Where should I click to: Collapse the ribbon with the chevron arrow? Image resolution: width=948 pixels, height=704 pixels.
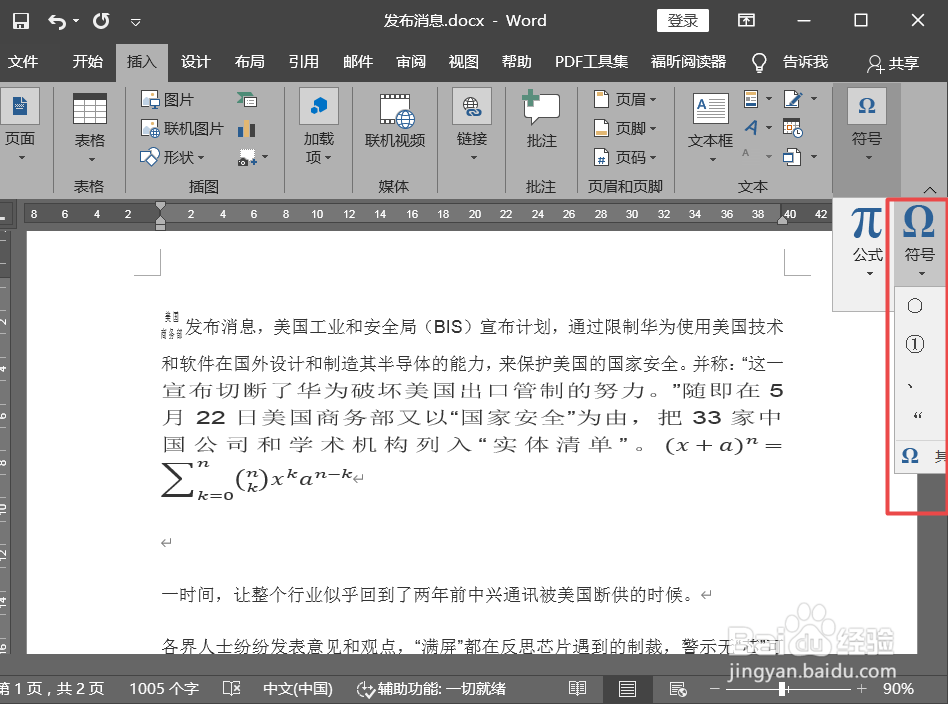tap(930, 190)
